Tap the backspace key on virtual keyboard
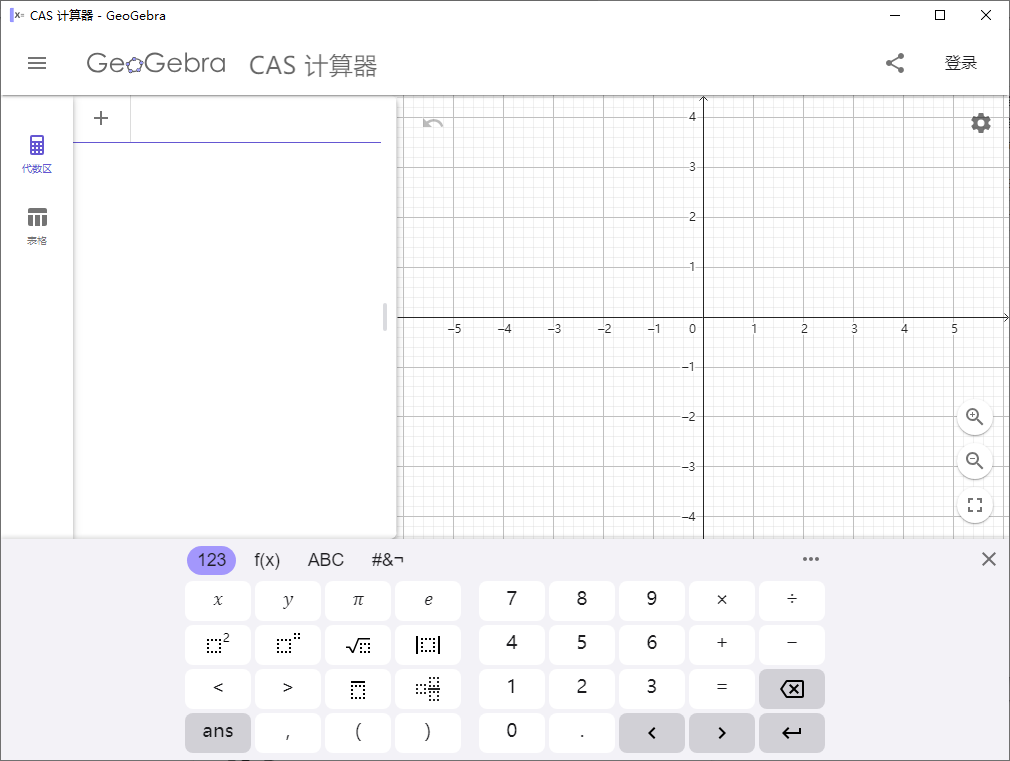This screenshot has width=1010, height=761. pyautogui.click(x=791, y=688)
